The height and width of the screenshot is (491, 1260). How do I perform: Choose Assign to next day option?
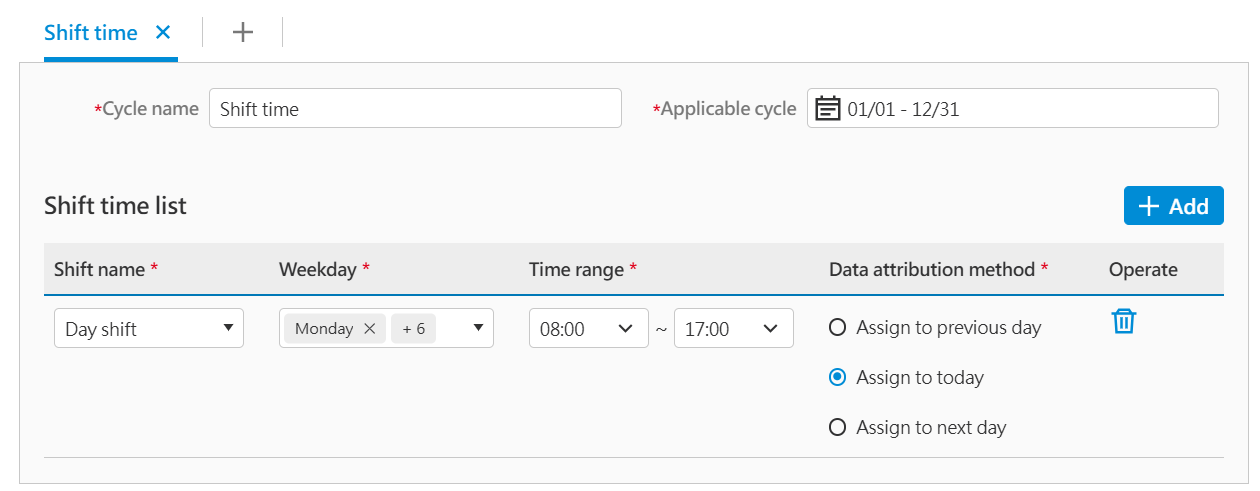click(x=838, y=427)
